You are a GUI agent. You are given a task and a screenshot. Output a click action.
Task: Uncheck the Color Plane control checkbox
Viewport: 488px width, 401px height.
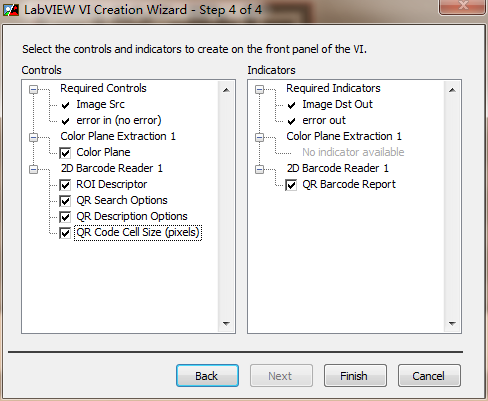coord(65,153)
